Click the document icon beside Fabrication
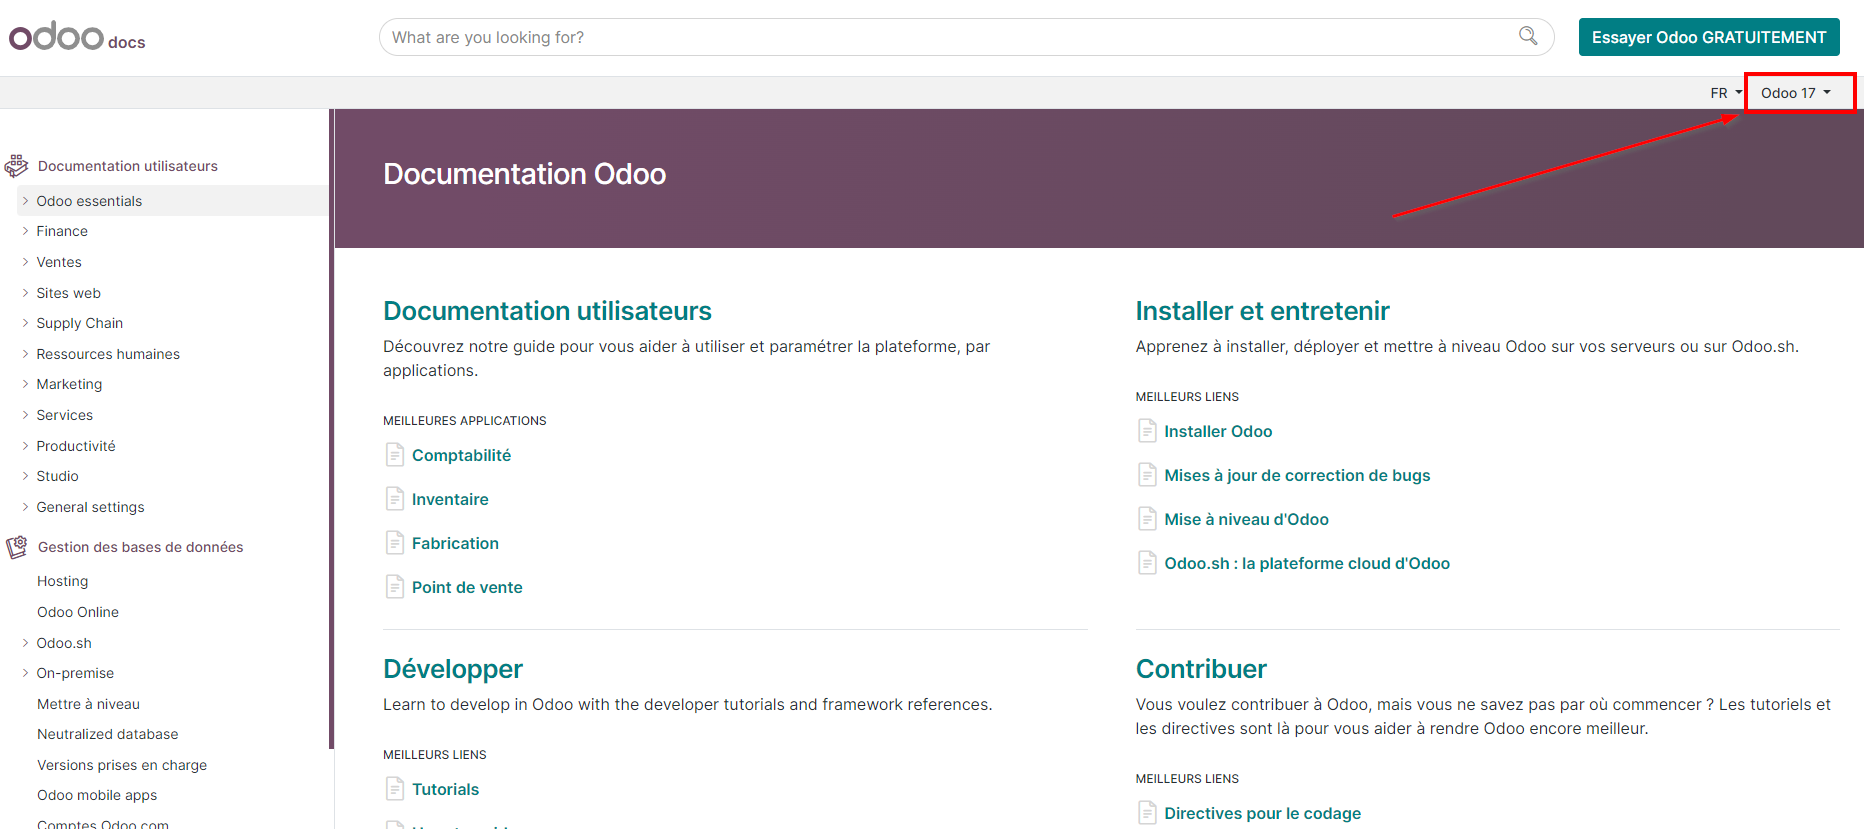Screen dimensions: 1864x829 (x=395, y=543)
